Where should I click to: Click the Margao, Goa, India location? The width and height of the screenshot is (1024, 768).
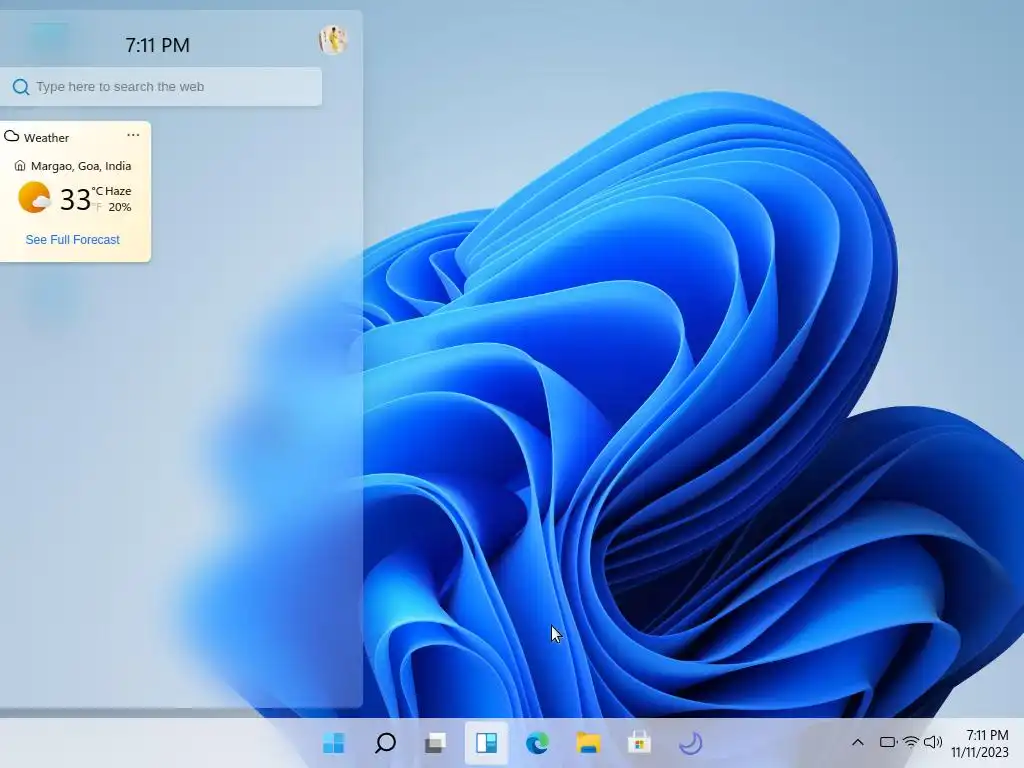click(81, 166)
